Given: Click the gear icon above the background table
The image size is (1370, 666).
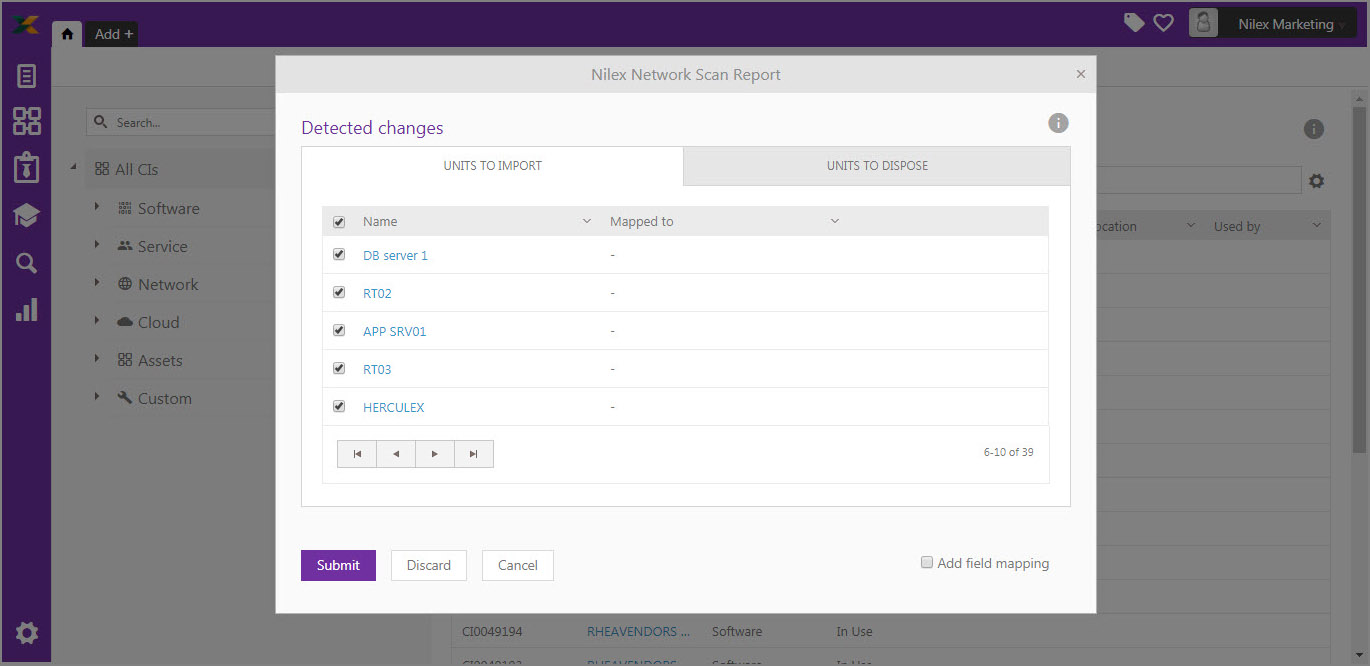Looking at the screenshot, I should 1317,181.
